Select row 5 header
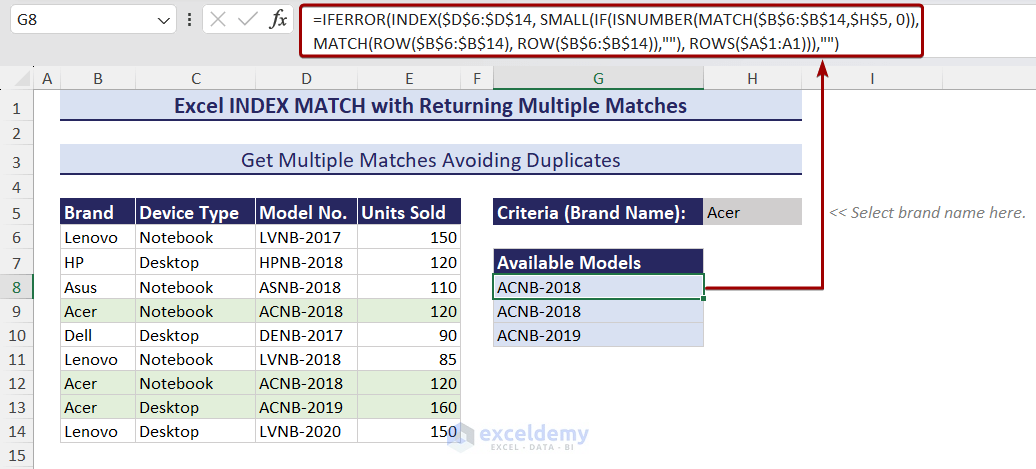The width and height of the screenshot is (1036, 469). pos(17,212)
